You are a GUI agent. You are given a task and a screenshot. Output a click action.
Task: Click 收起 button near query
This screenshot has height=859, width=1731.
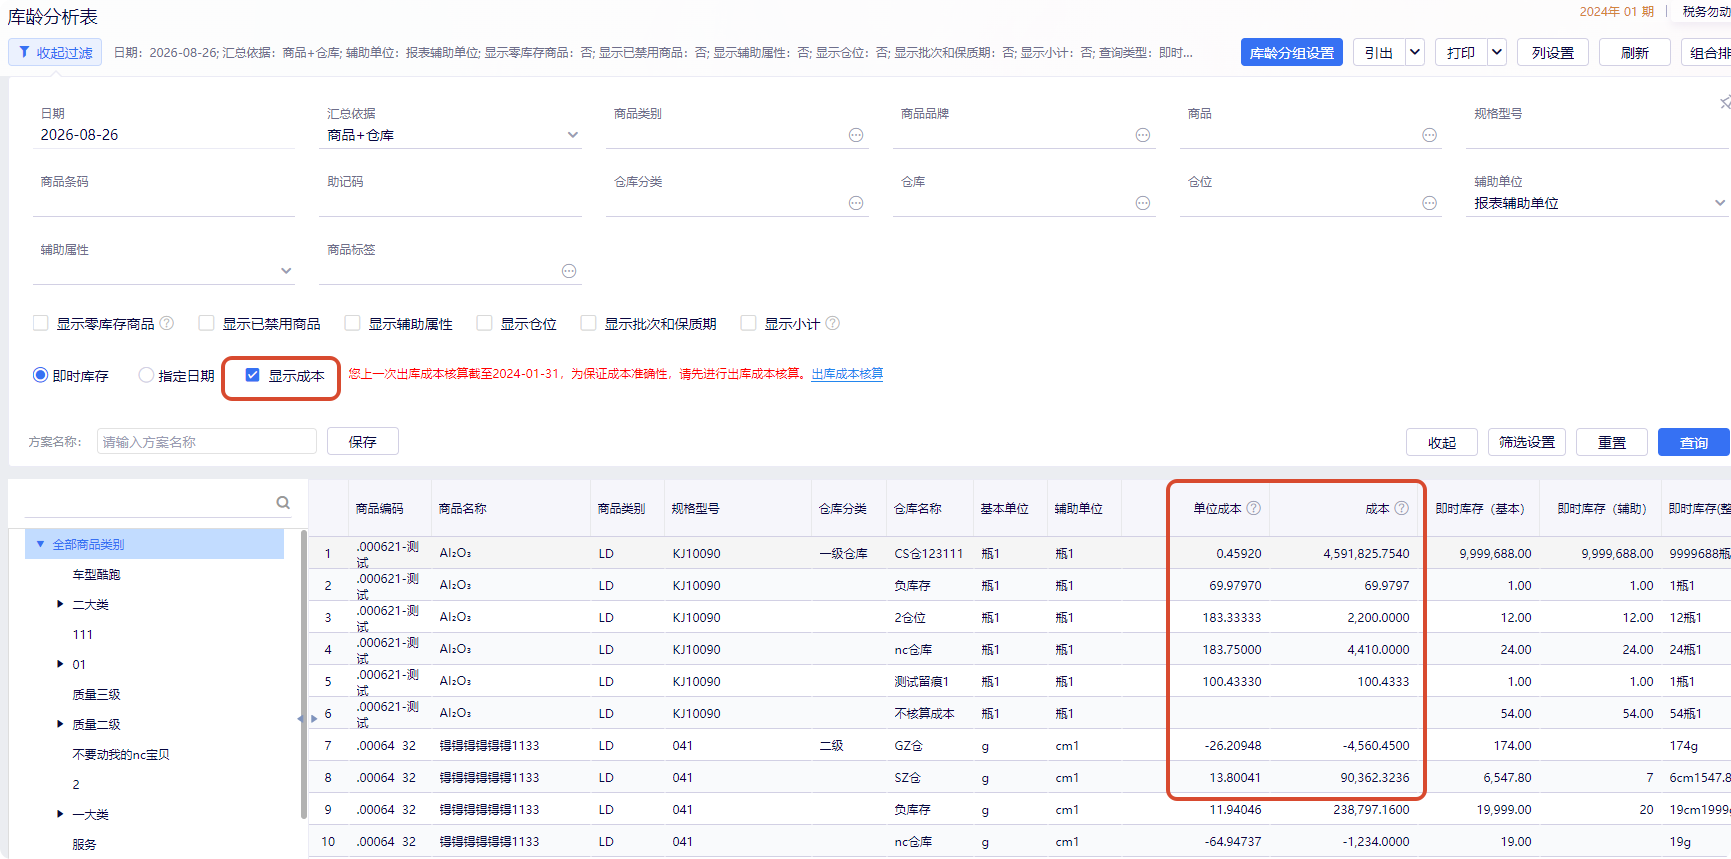1442,442
